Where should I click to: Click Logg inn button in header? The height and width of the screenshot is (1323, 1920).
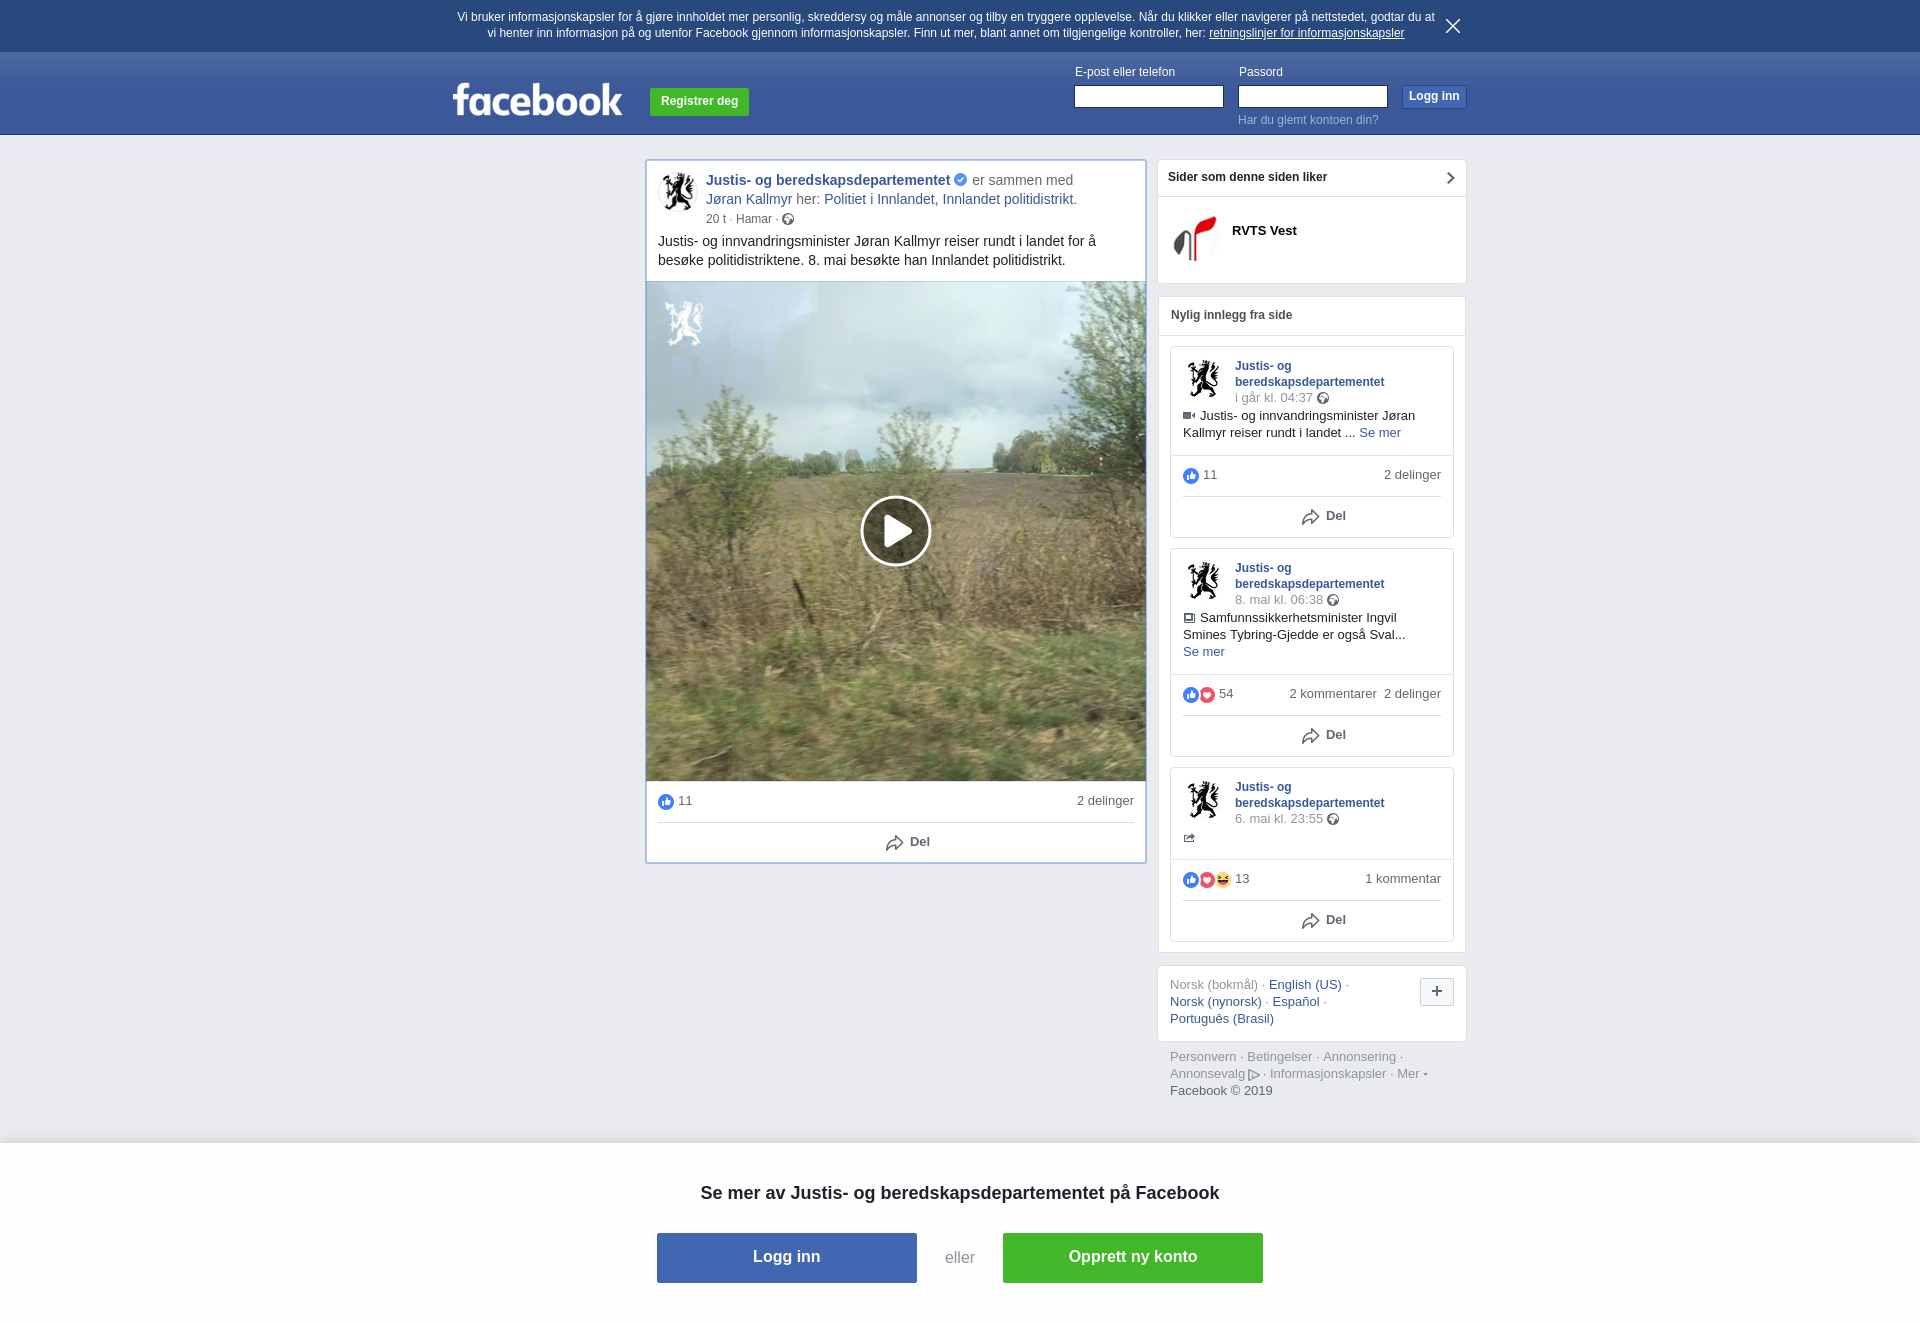[1434, 96]
